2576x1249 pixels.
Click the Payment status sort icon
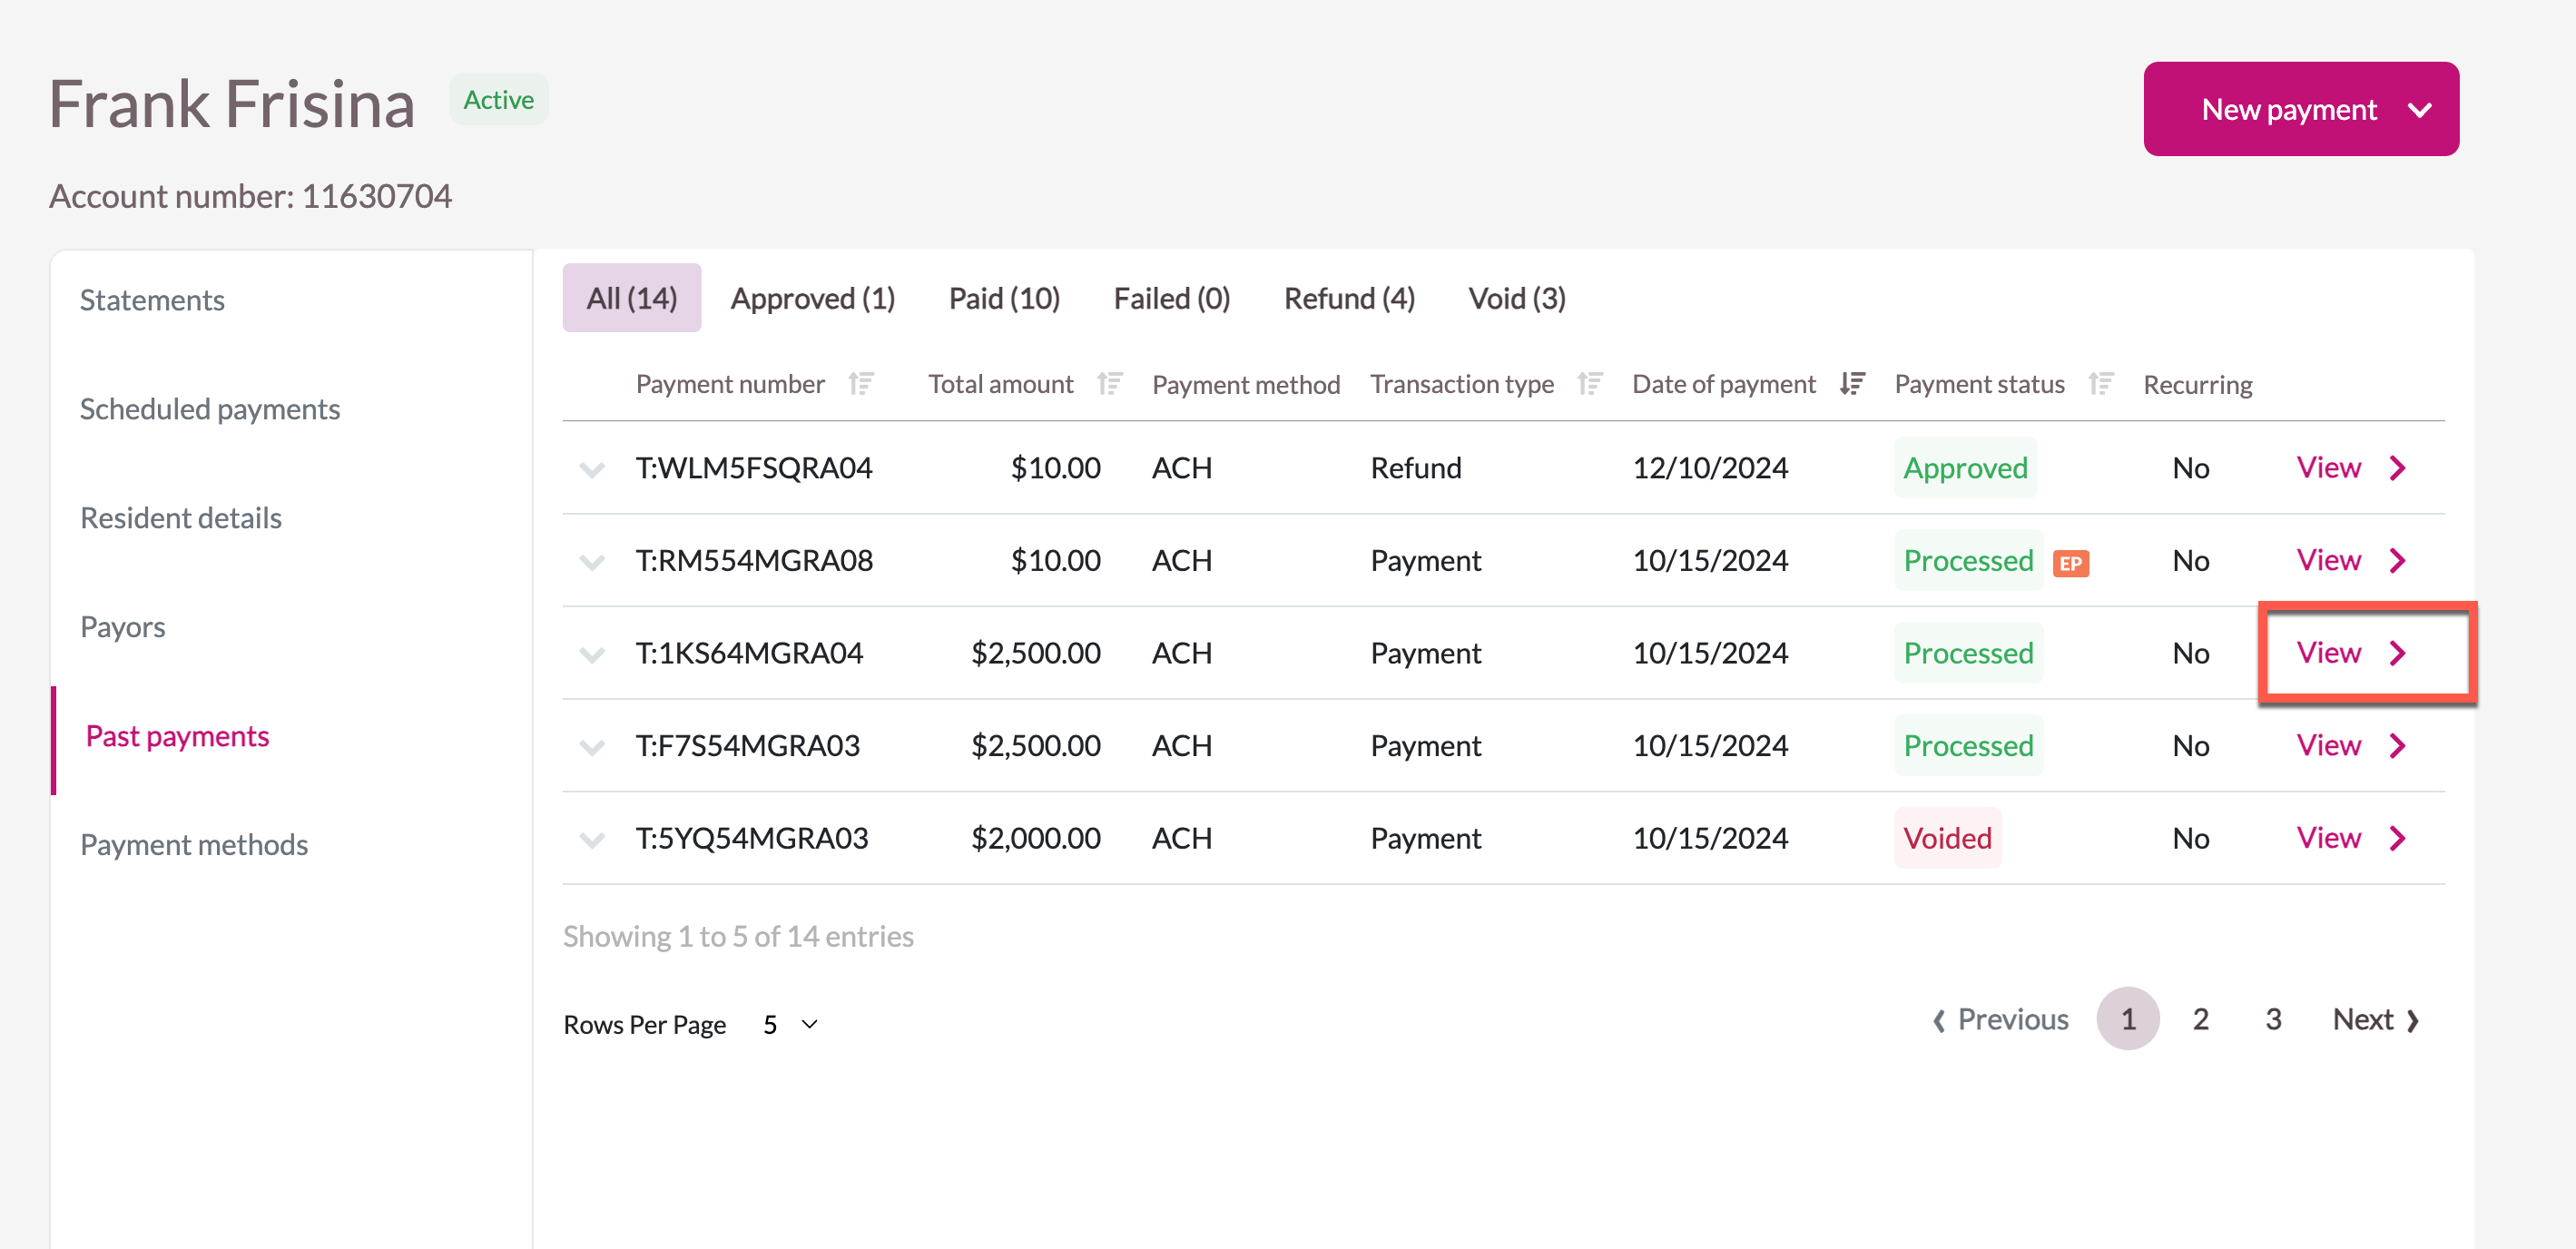coord(2101,384)
